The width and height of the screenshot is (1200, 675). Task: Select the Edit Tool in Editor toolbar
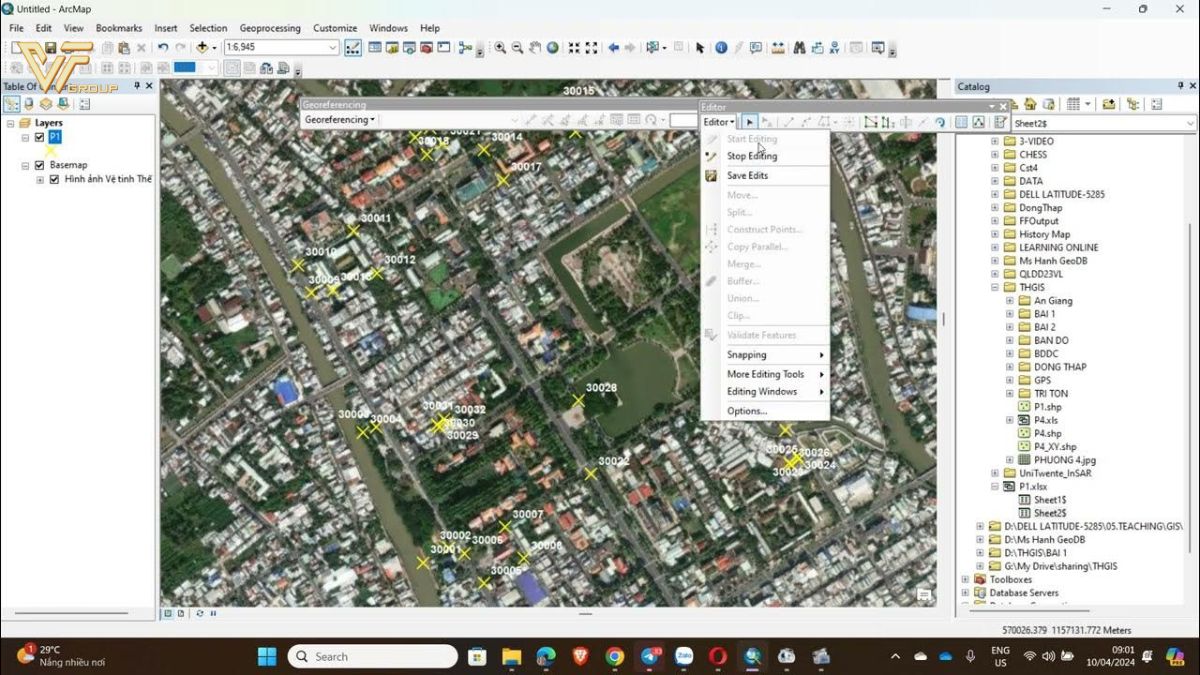coord(749,122)
